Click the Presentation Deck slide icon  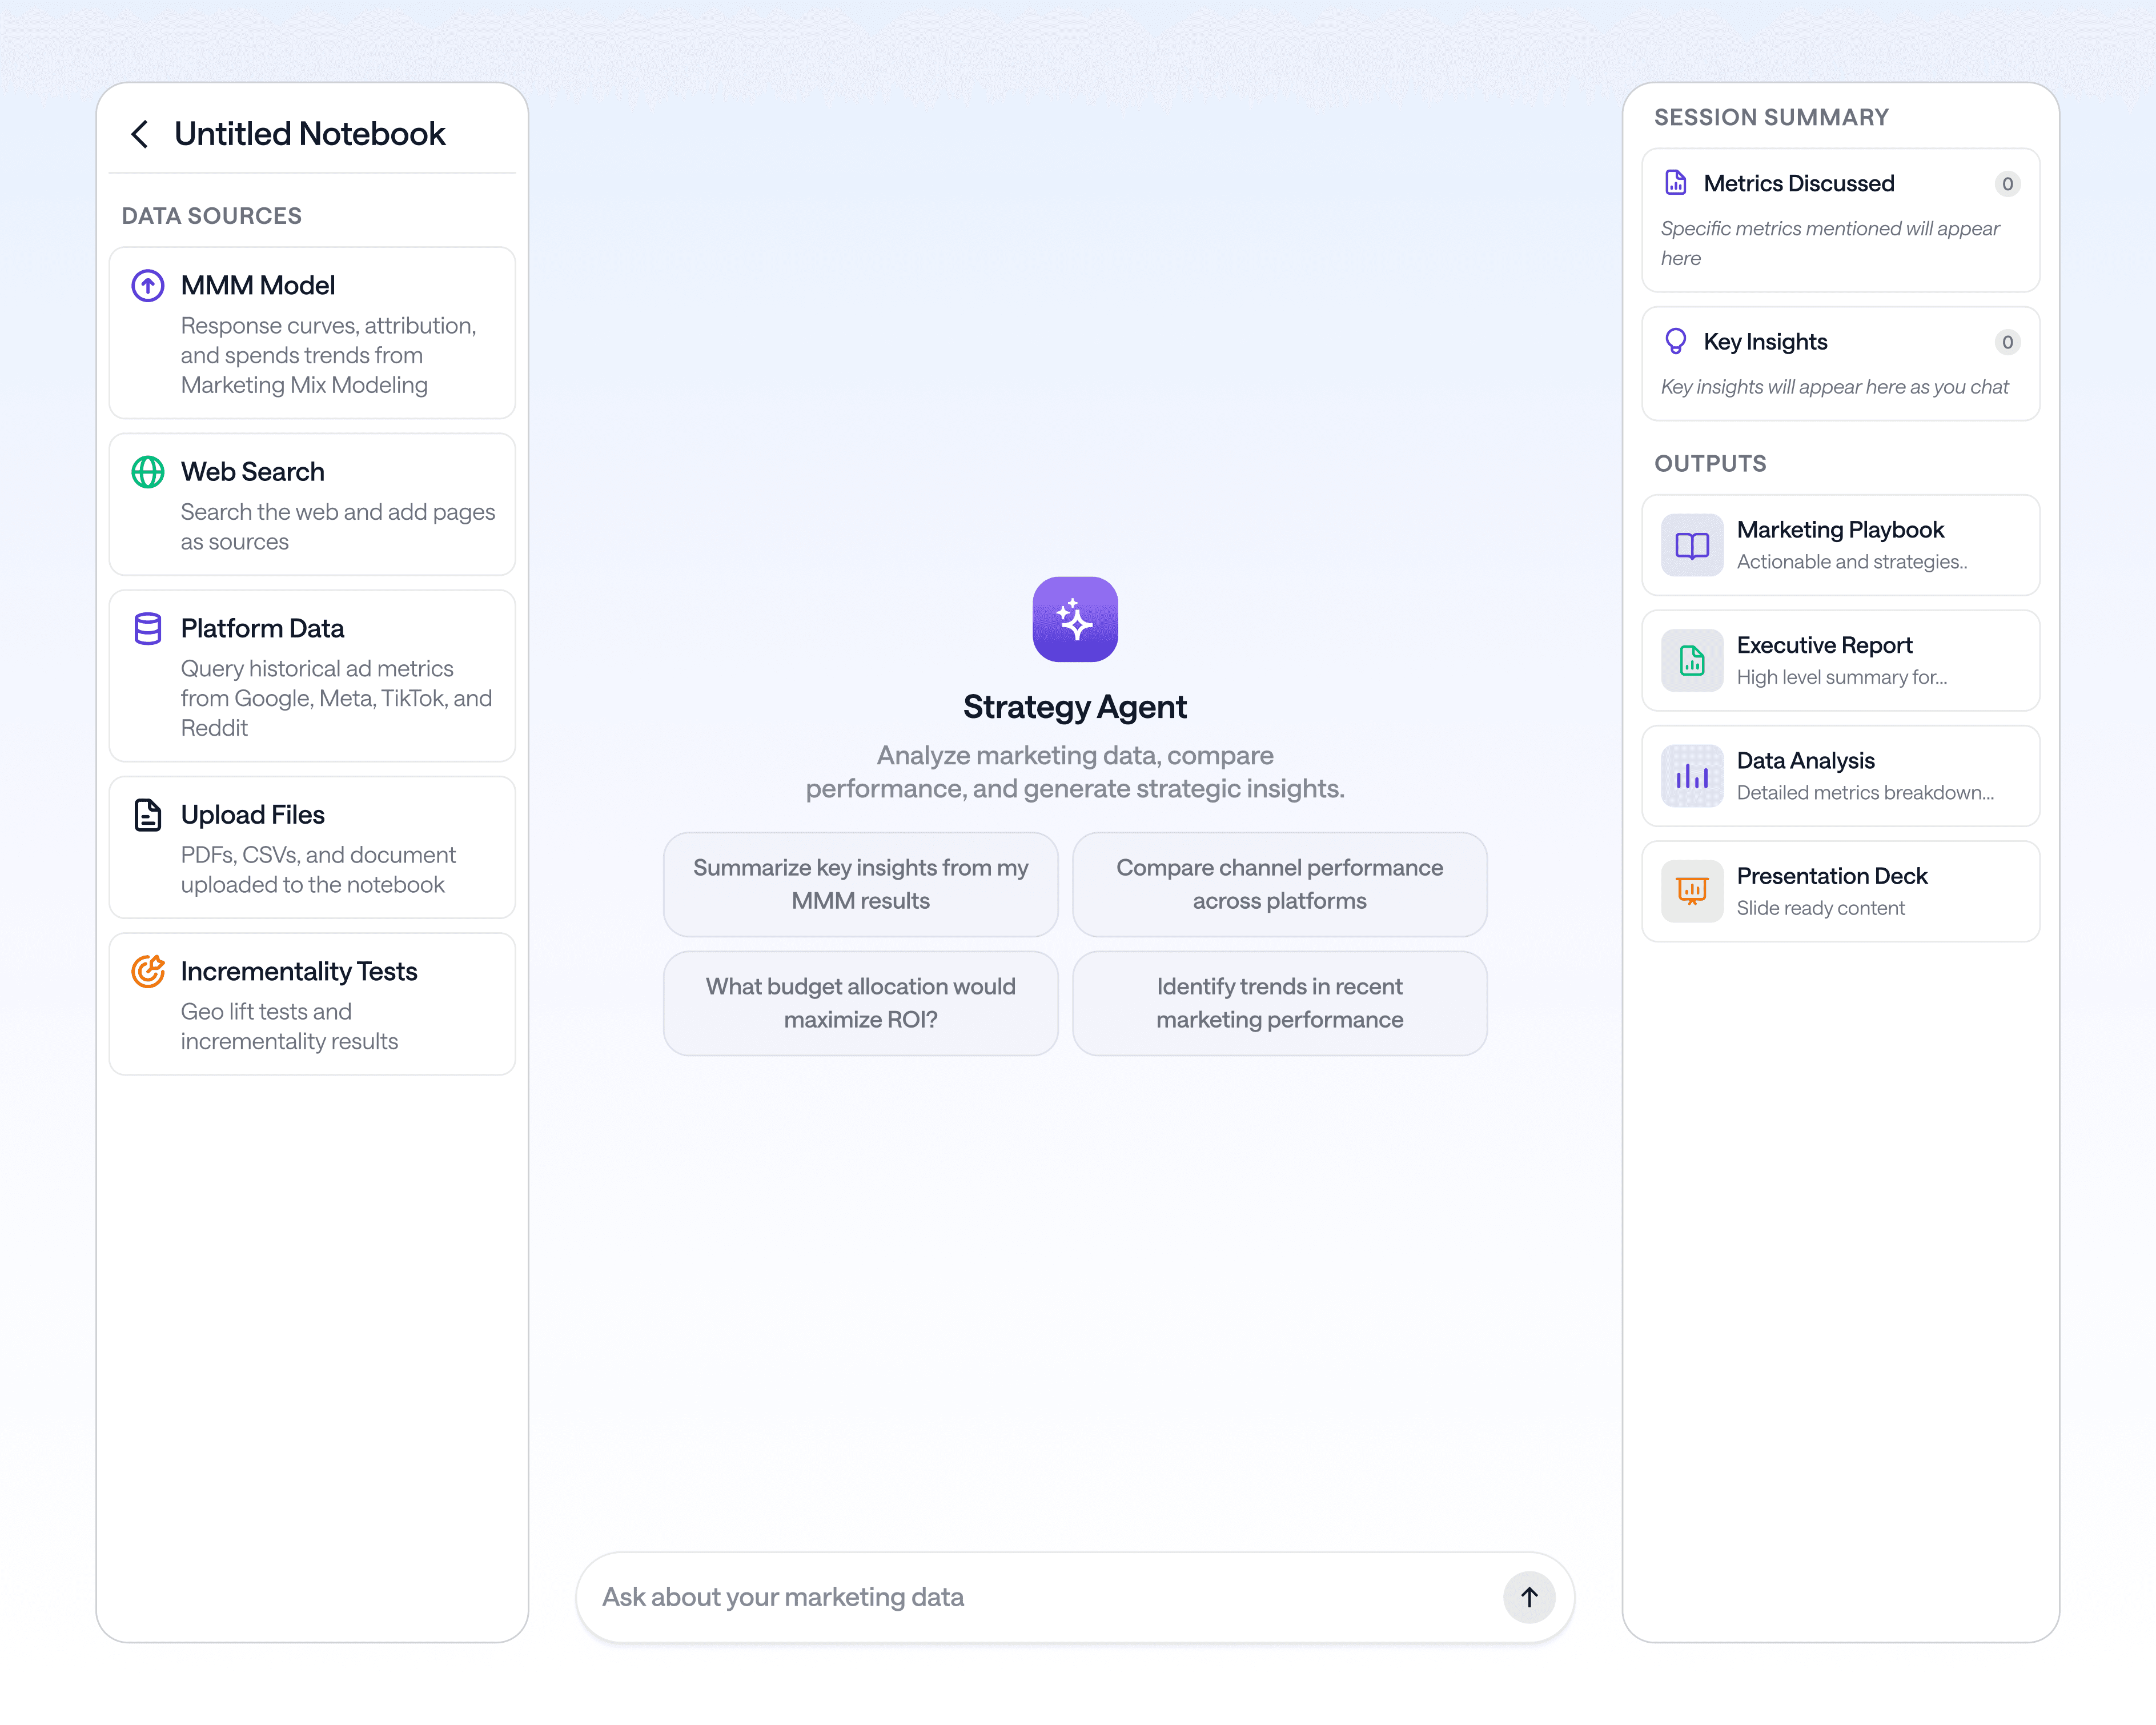point(1692,891)
